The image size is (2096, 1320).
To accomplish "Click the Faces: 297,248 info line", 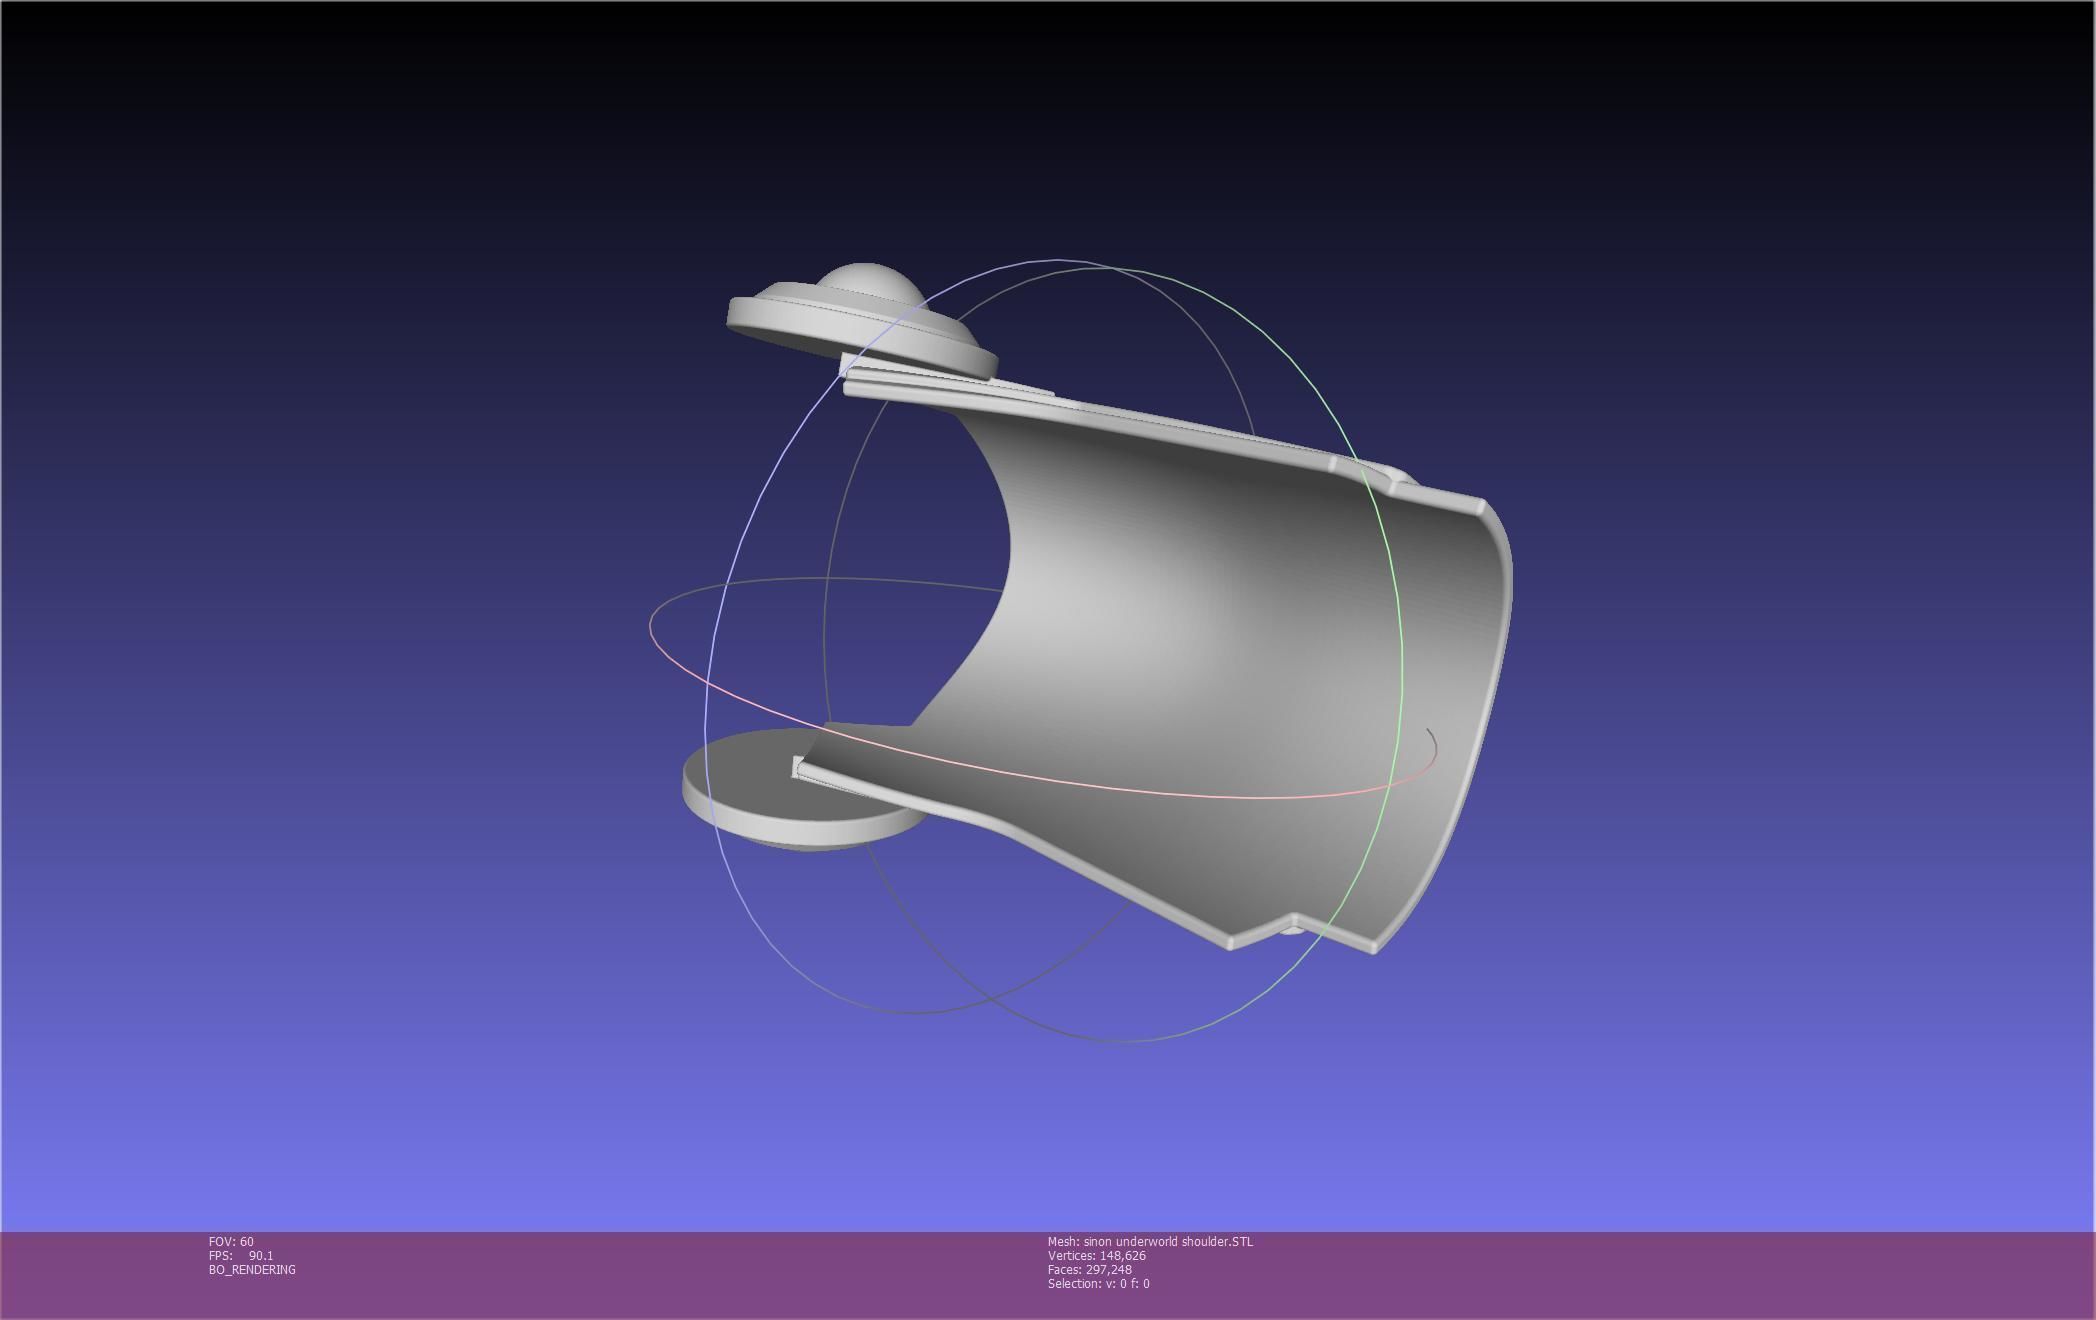I will click(1090, 1270).
